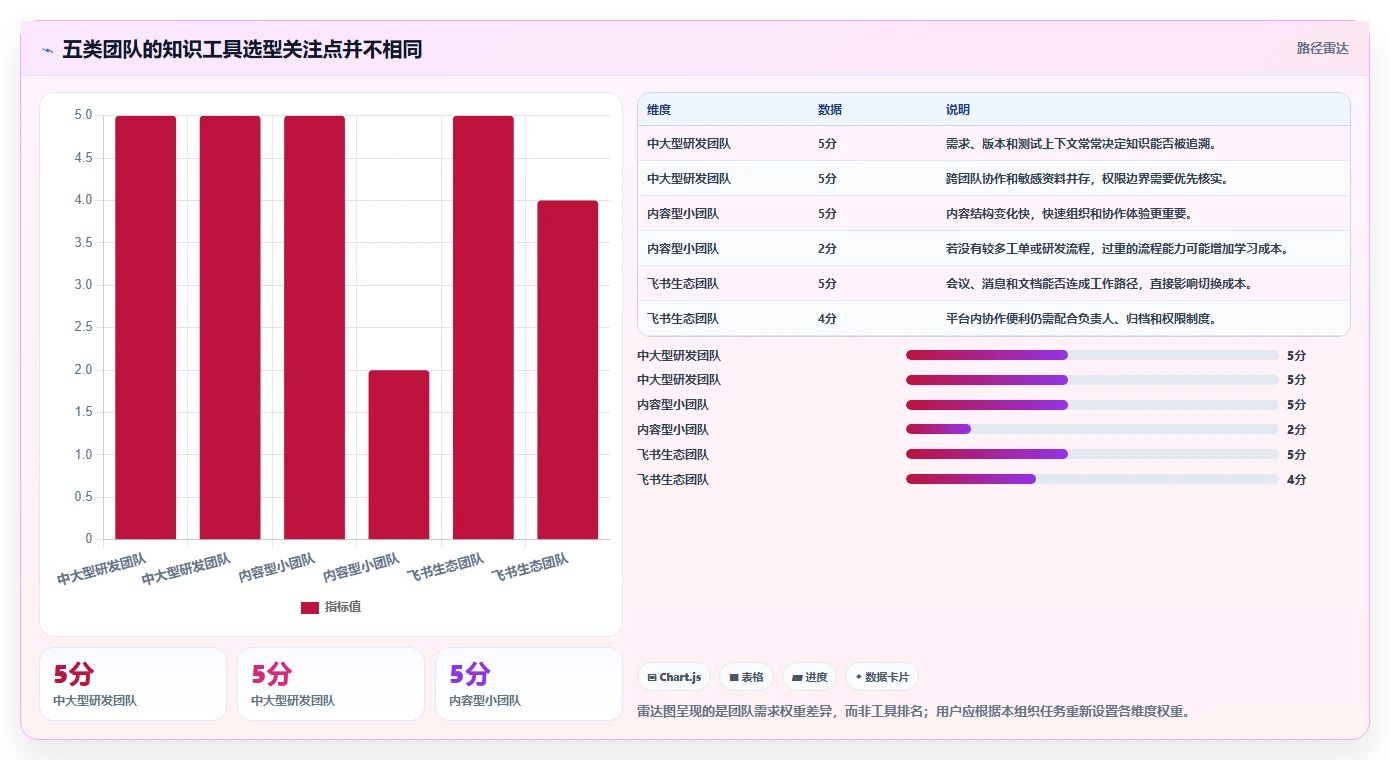Click the table icon in 表格 chip
Screen dimensions: 1390x760
point(734,677)
